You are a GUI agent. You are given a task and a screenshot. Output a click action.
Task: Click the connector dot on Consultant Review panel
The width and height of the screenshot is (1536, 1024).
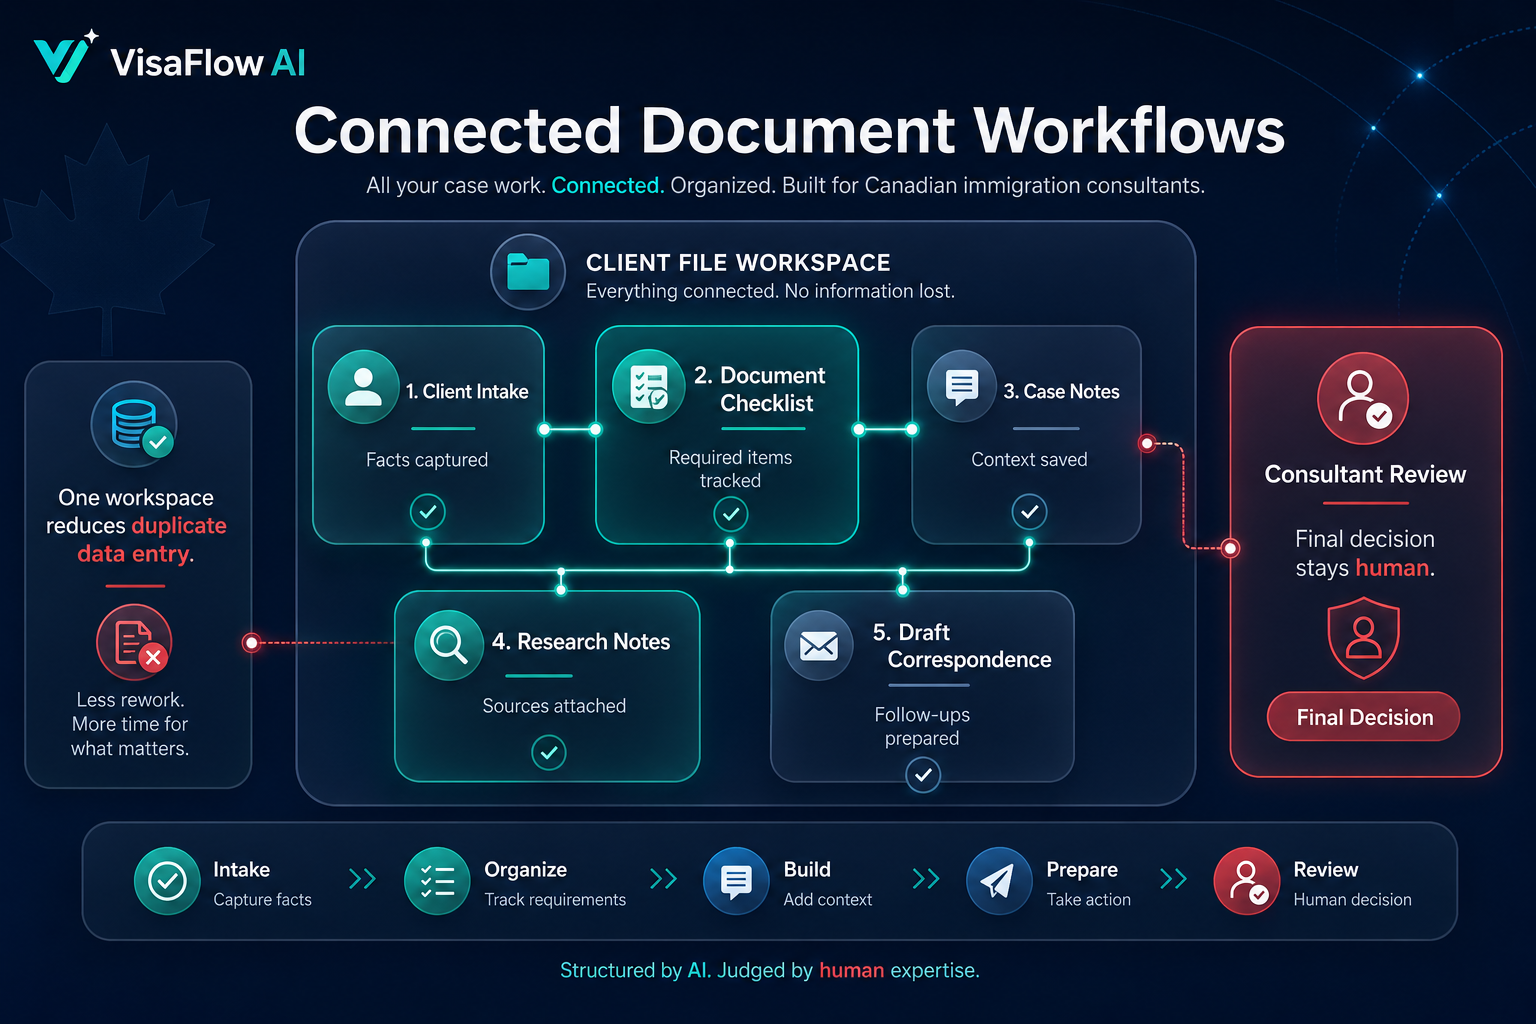(1231, 548)
